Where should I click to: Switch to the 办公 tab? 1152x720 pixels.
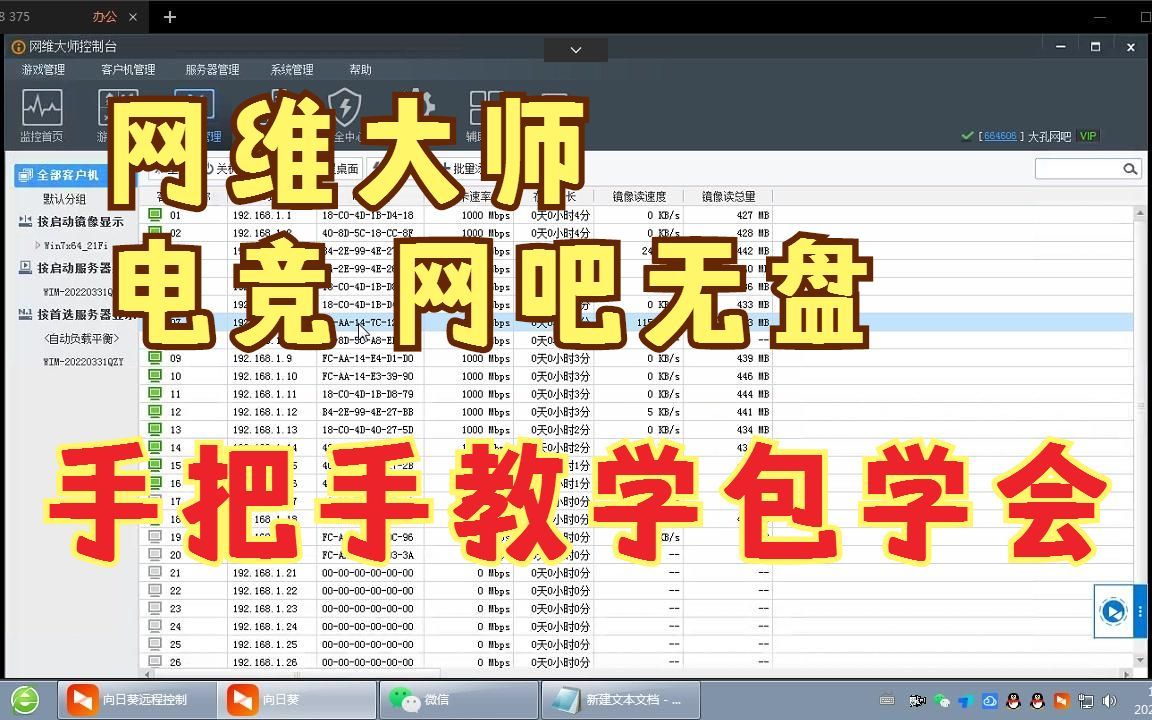104,16
